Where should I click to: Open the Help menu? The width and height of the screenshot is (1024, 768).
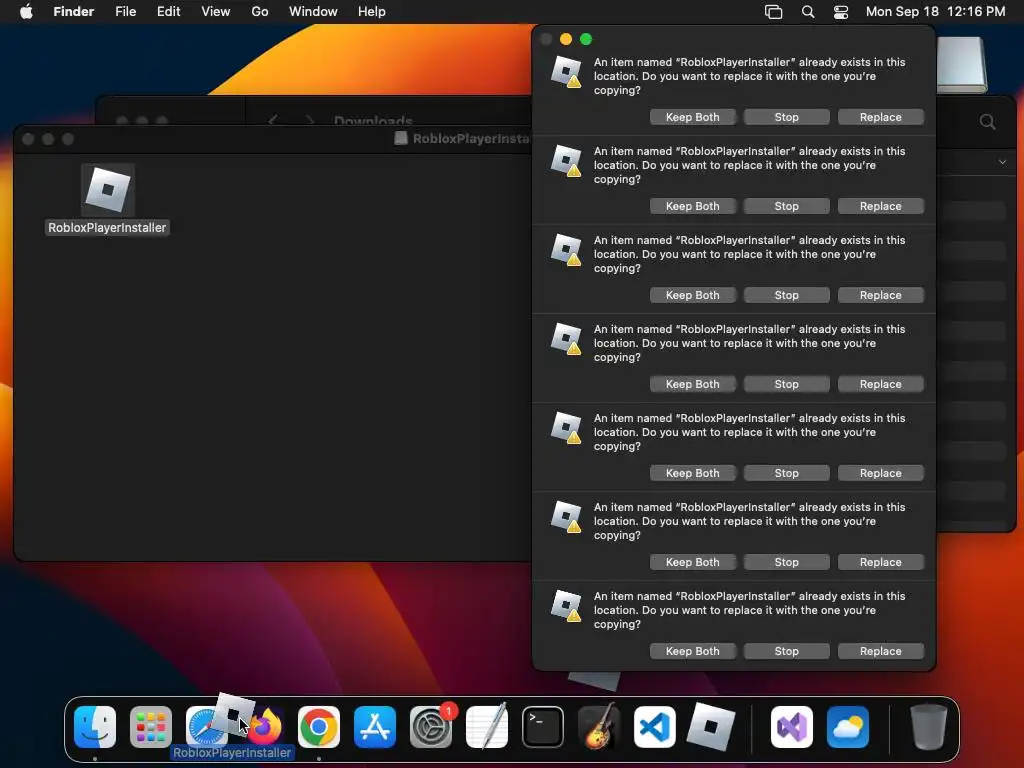coord(372,12)
